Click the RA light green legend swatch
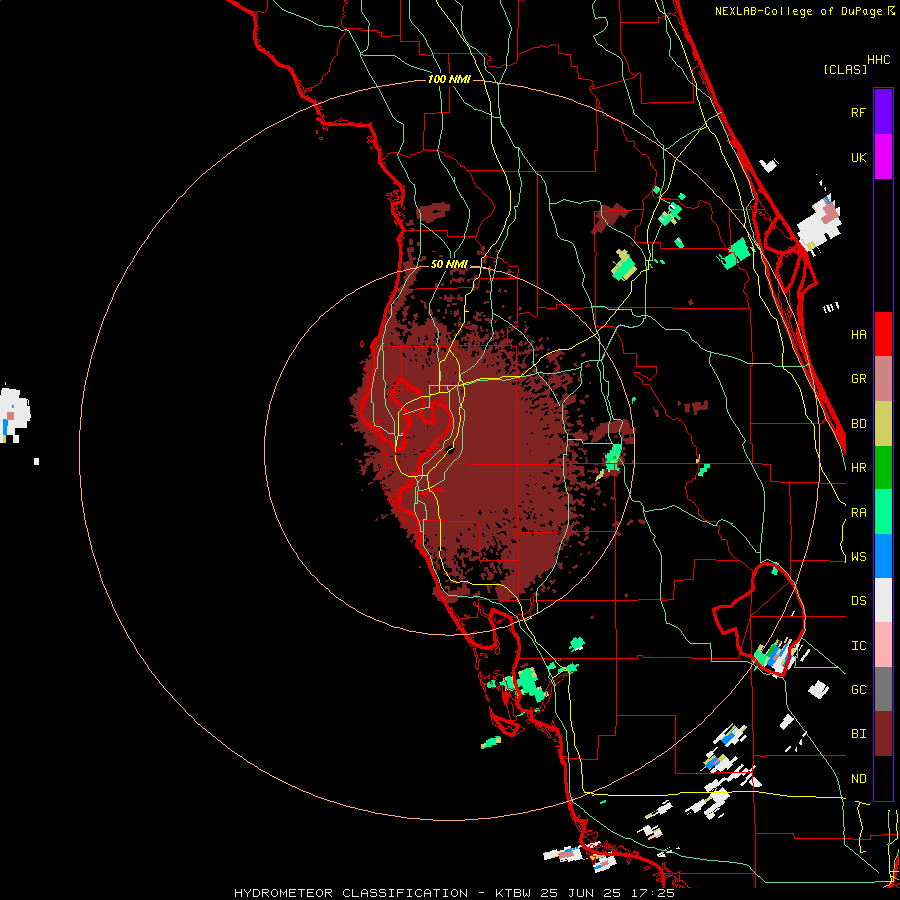Viewport: 900px width, 900px height. click(883, 512)
